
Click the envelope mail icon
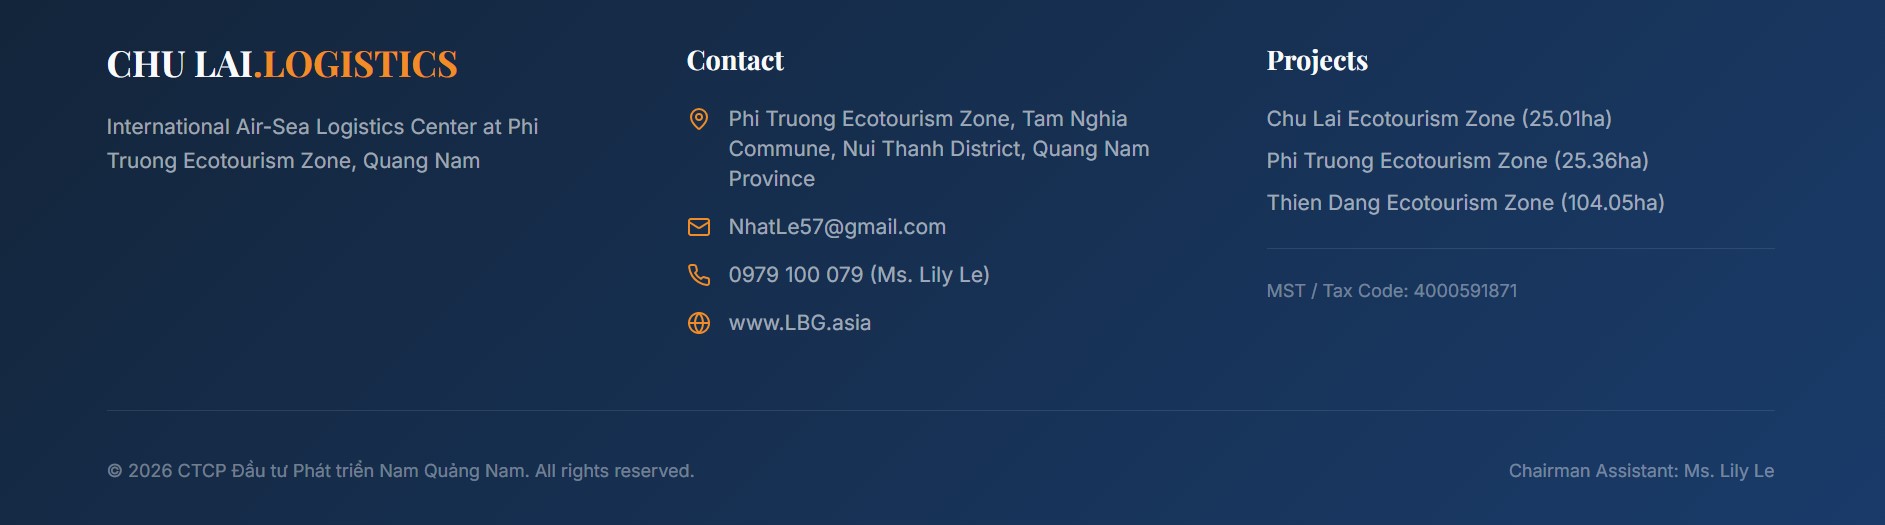(699, 227)
